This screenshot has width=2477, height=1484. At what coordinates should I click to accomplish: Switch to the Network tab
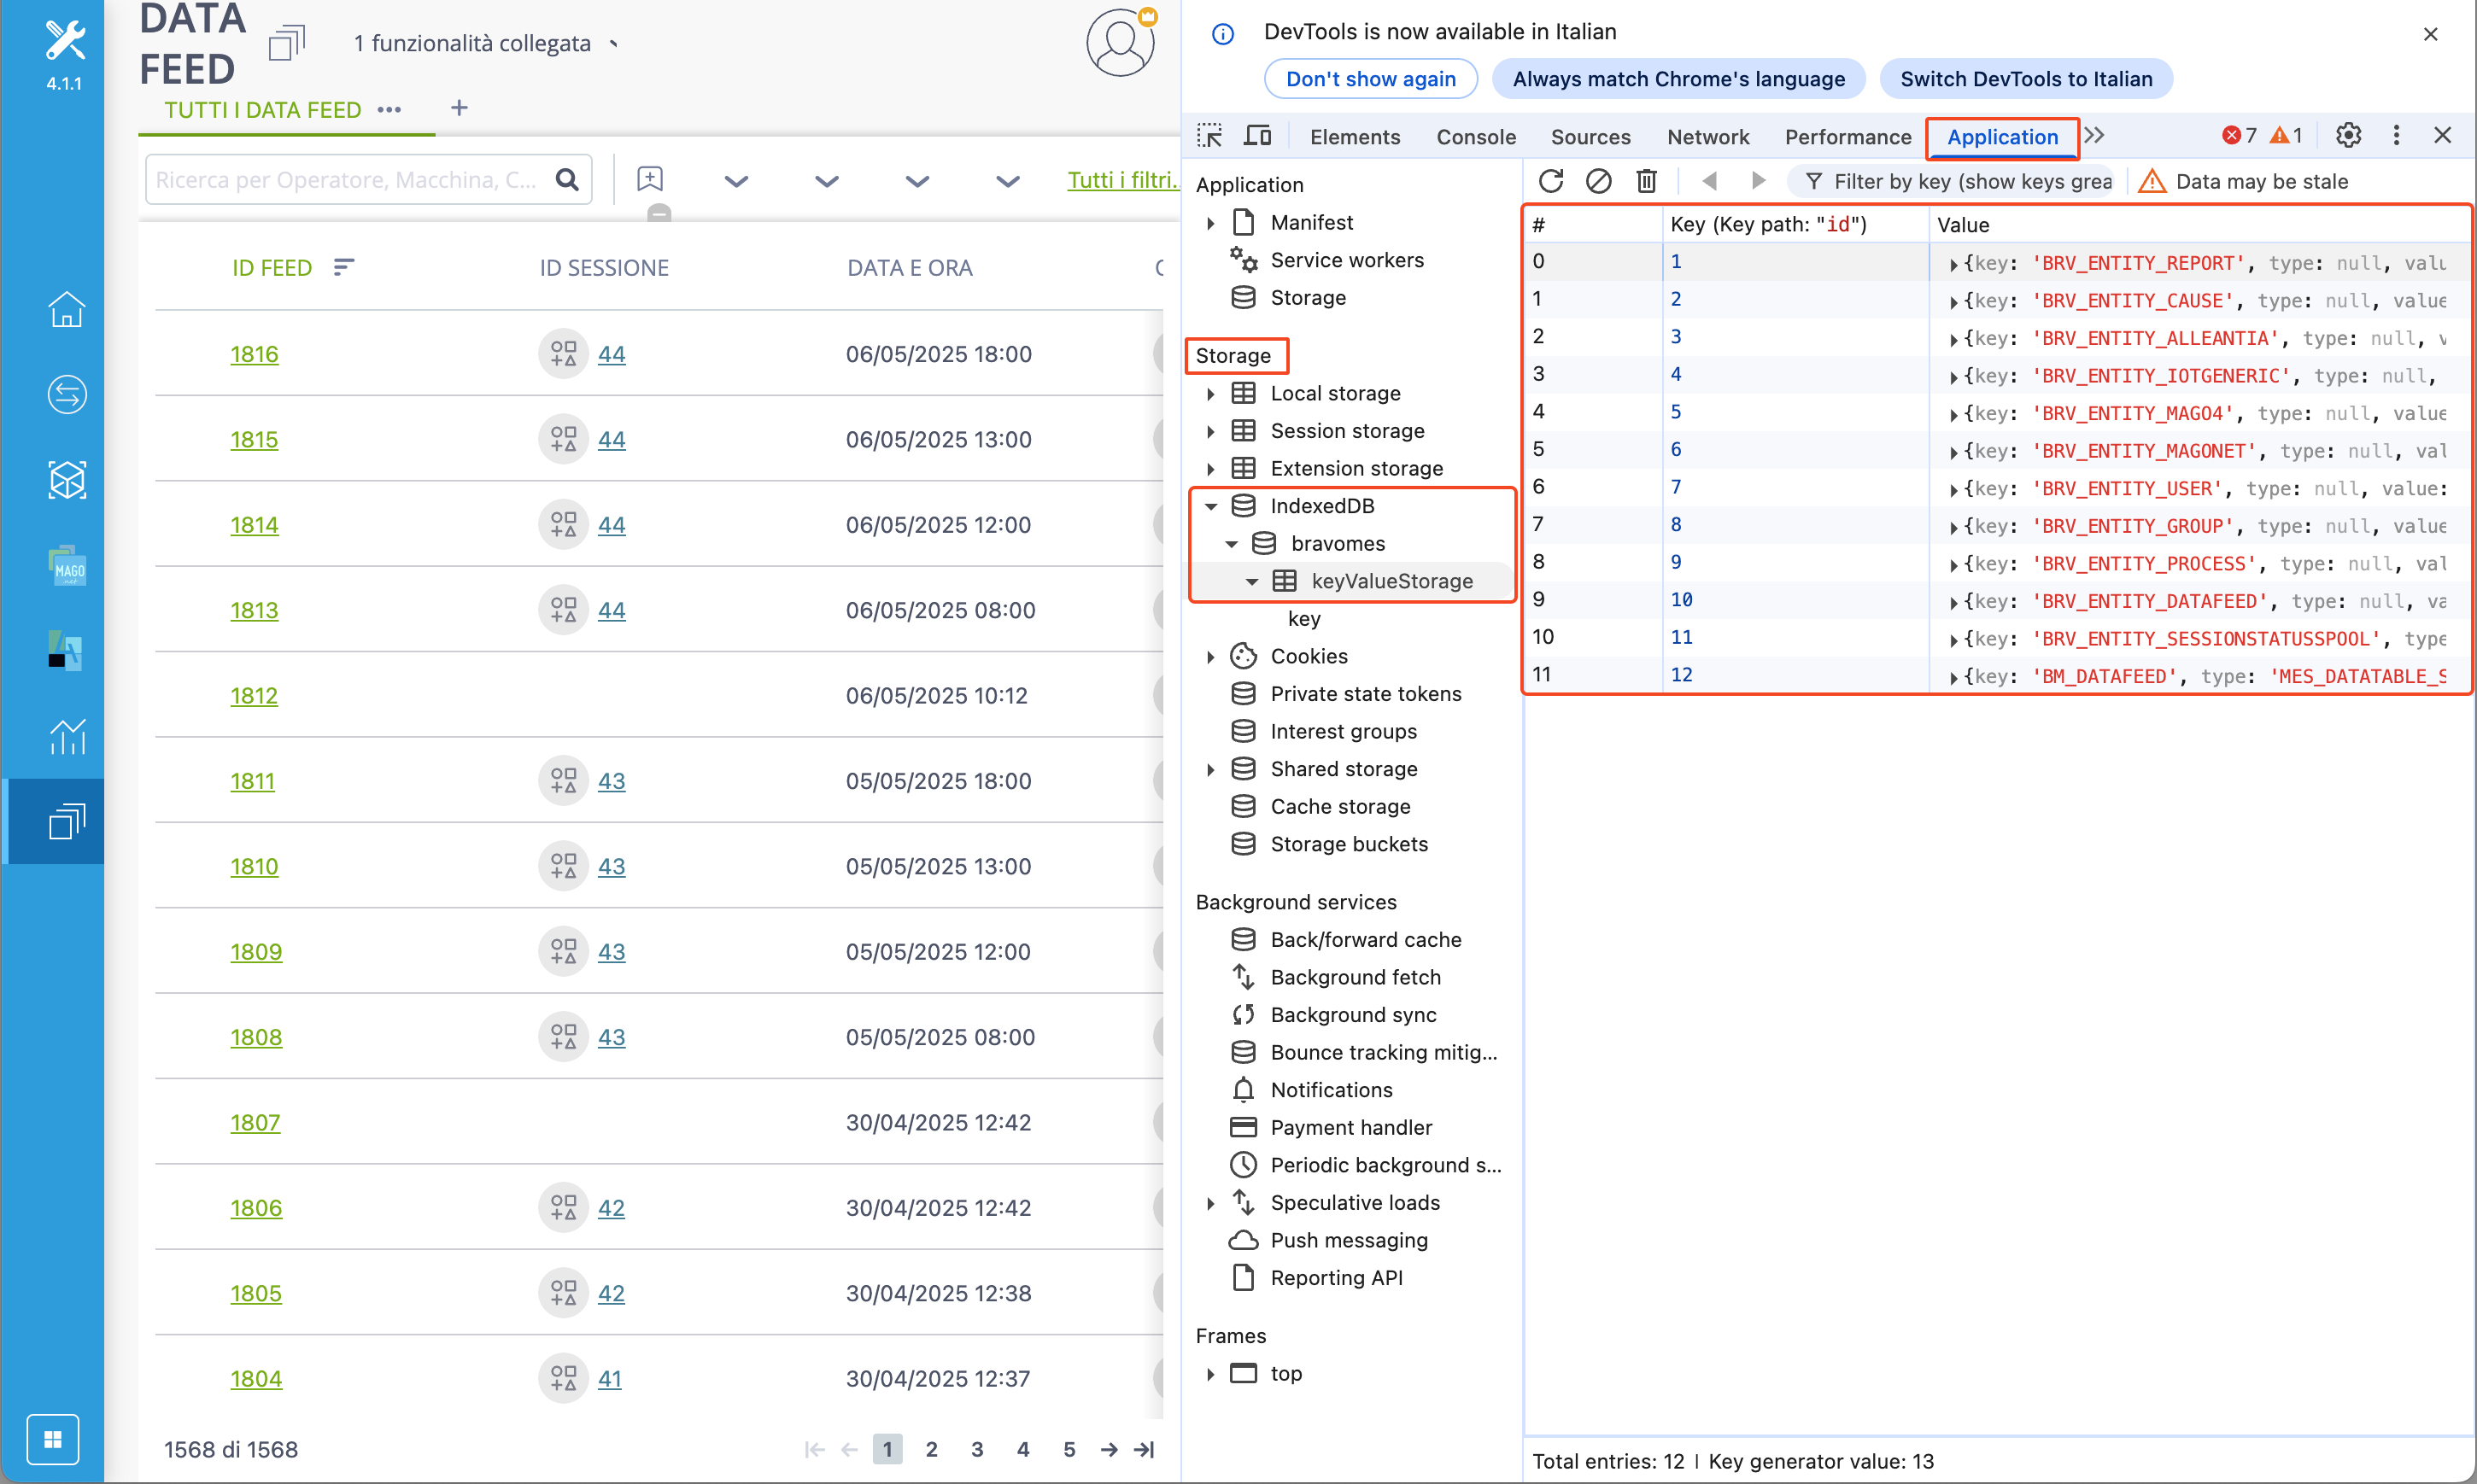click(x=1708, y=136)
